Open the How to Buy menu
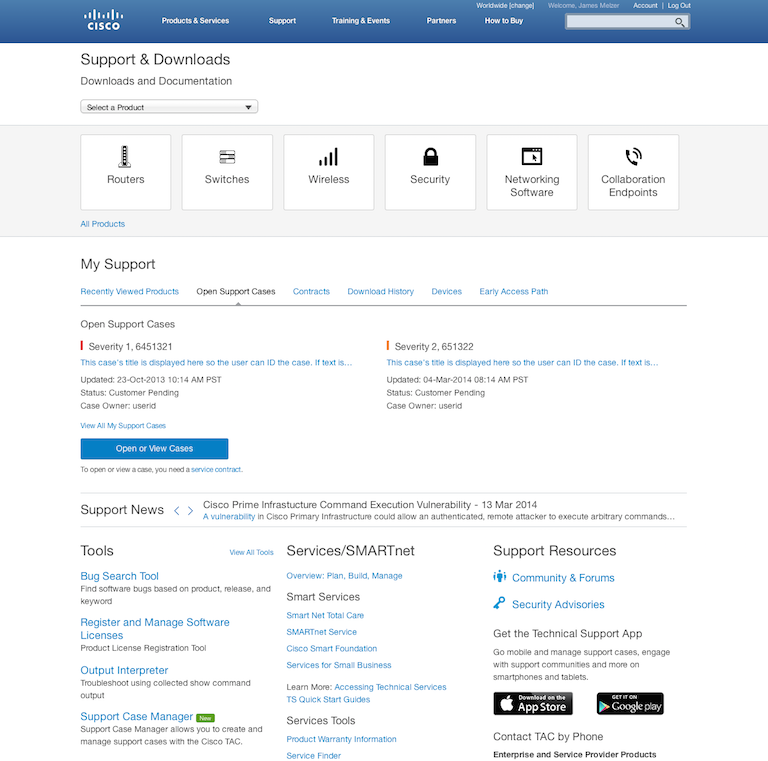Screen dimensions: 768x761 [x=504, y=21]
